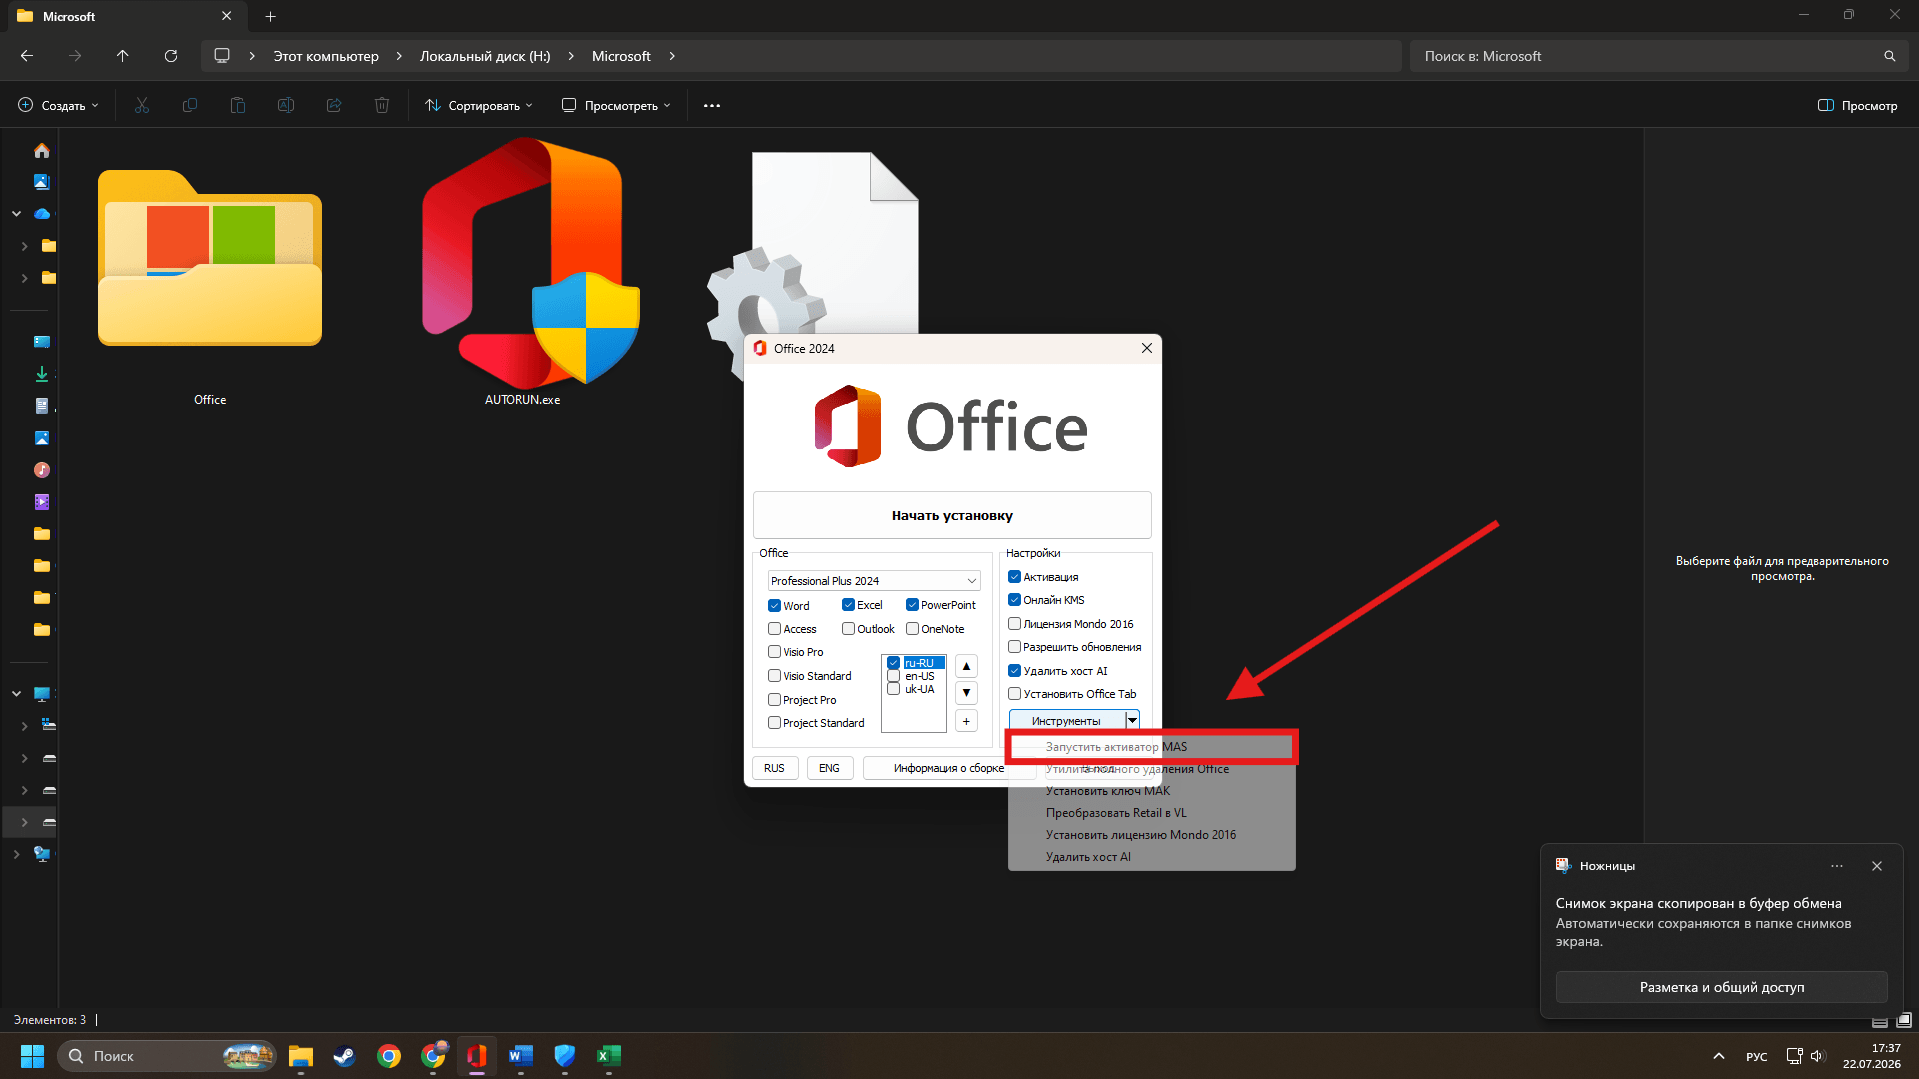
Task: Switch to Office installer in taskbar
Action: 477,1056
